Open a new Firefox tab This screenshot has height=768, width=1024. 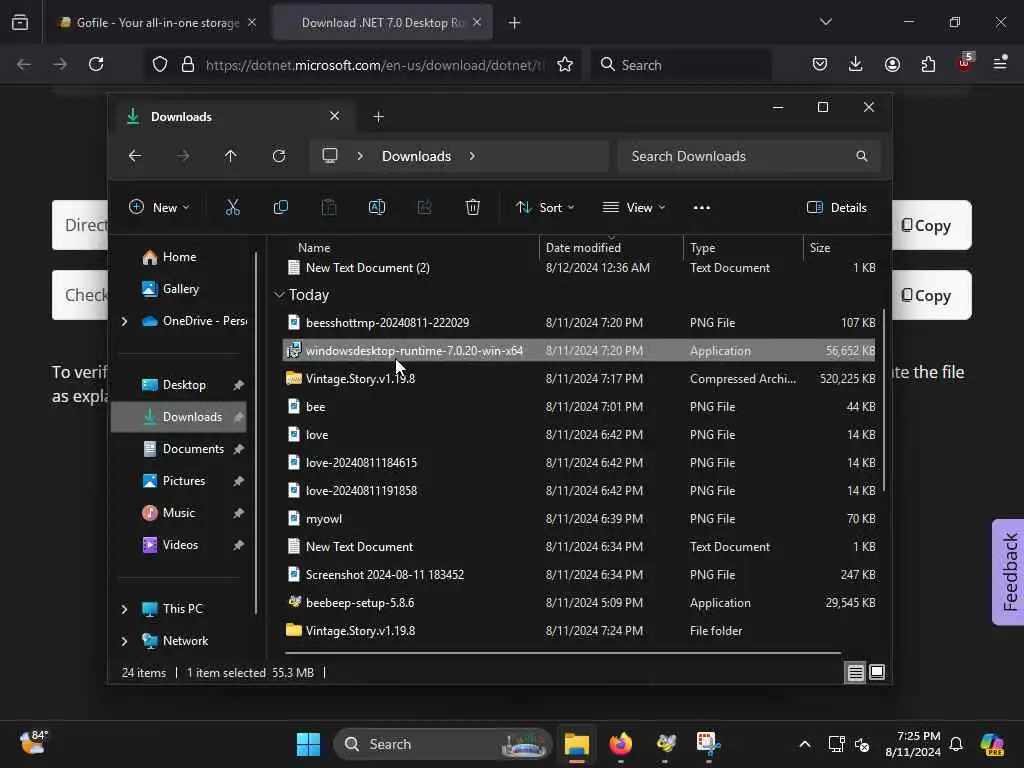tap(515, 23)
